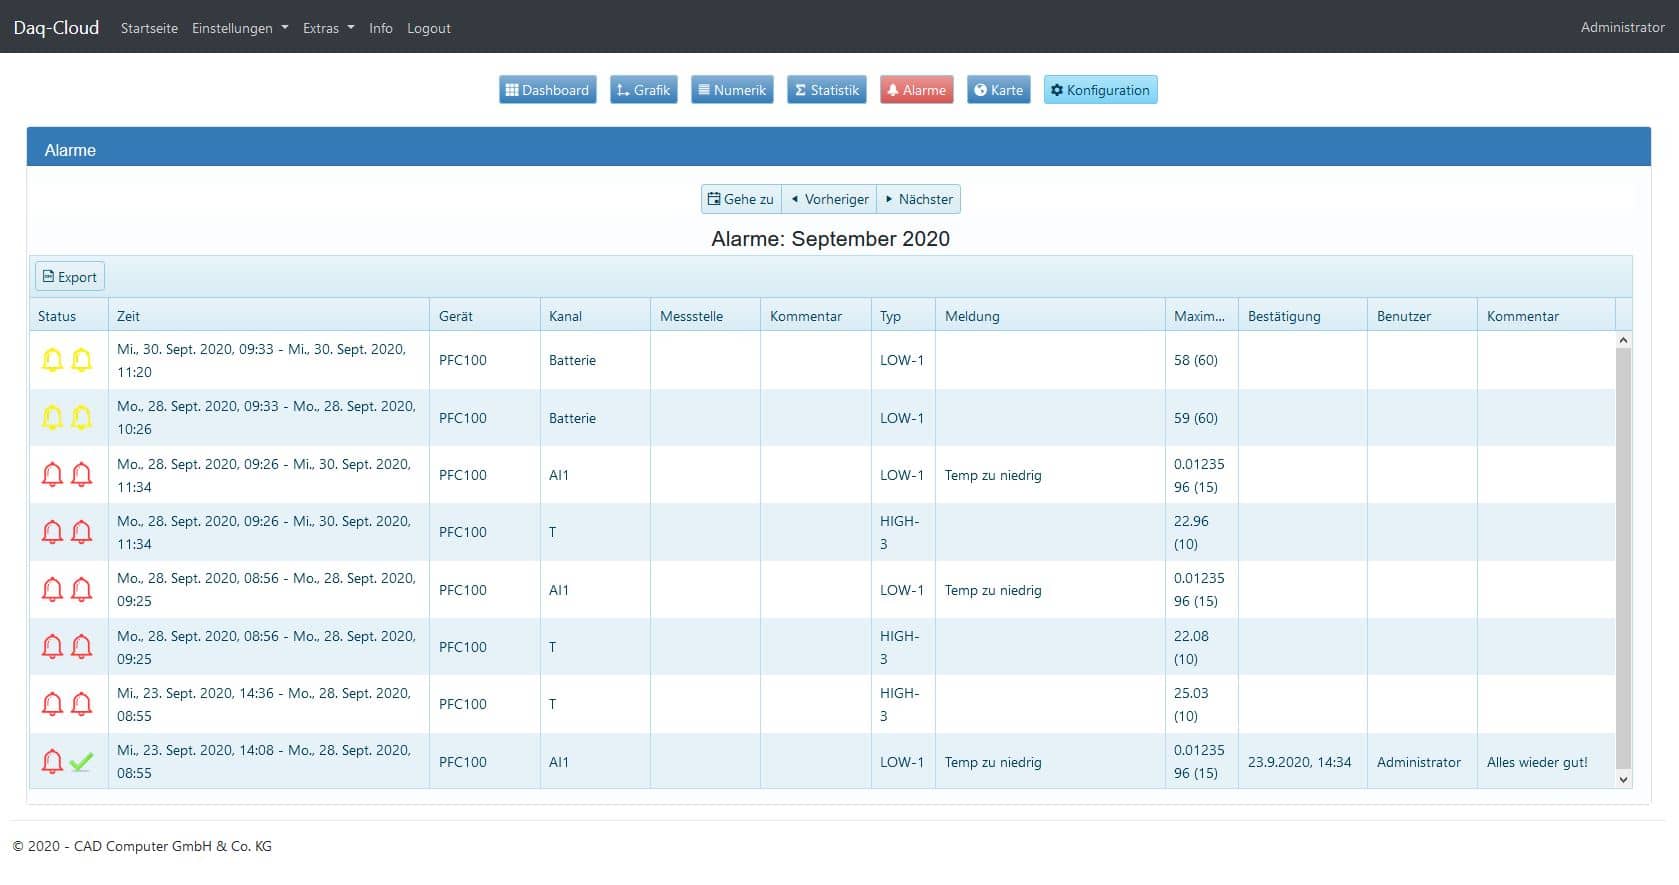Open the Karte map view
This screenshot has width=1679, height=885.
[998, 90]
